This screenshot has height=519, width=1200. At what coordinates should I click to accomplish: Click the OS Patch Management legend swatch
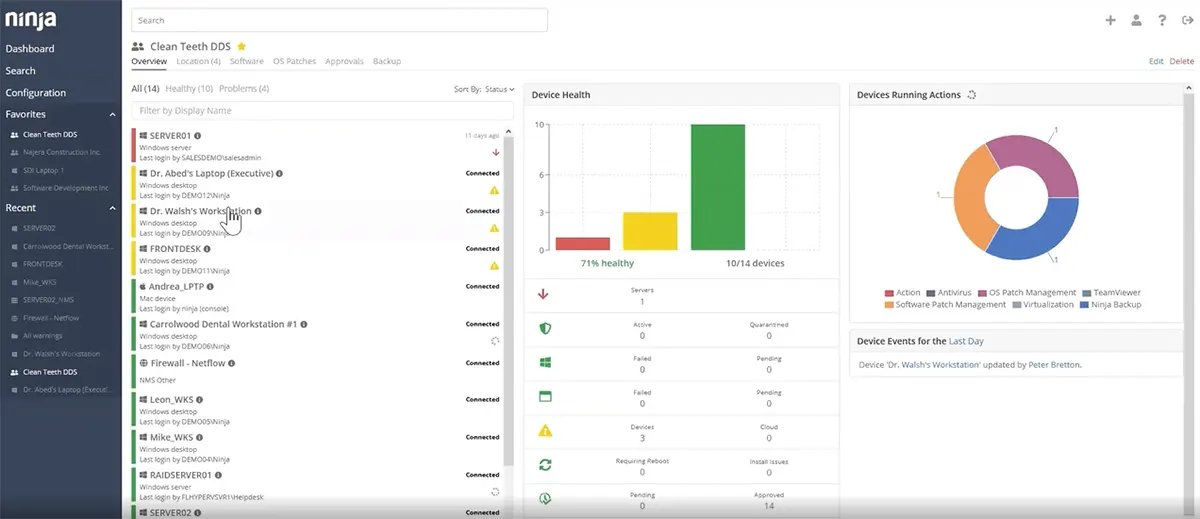(x=983, y=292)
